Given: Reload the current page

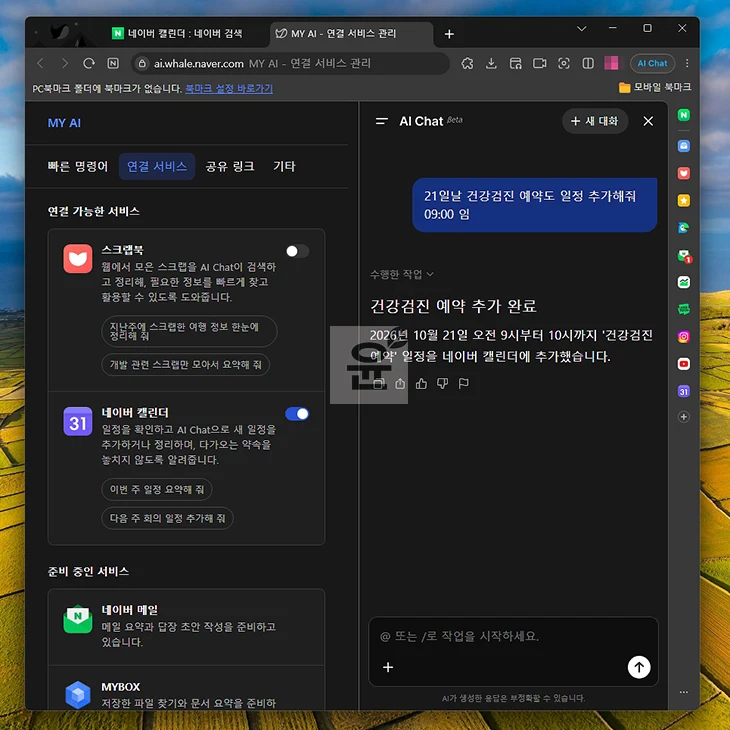Looking at the screenshot, I should coord(89,63).
